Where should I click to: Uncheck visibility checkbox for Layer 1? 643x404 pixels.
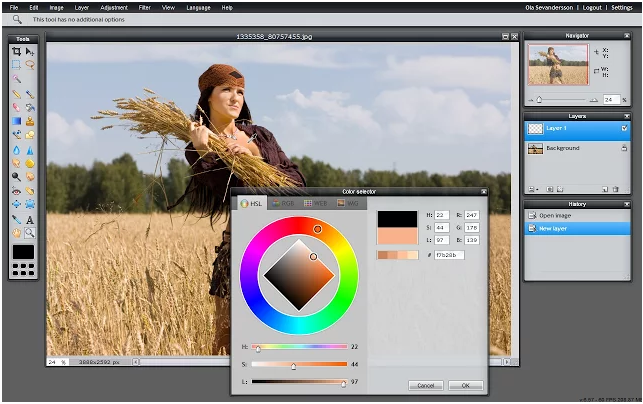(625, 128)
